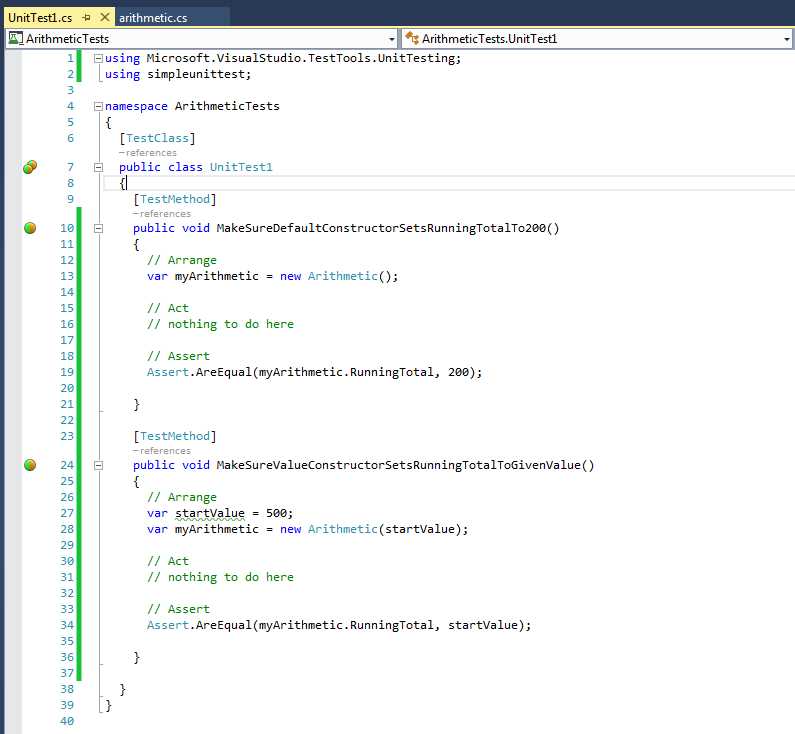Collapse the MakeSureDefaultConstructorSetsRunningTotalTo200 method
Image resolution: width=795 pixels, height=734 pixels.
coord(98,229)
